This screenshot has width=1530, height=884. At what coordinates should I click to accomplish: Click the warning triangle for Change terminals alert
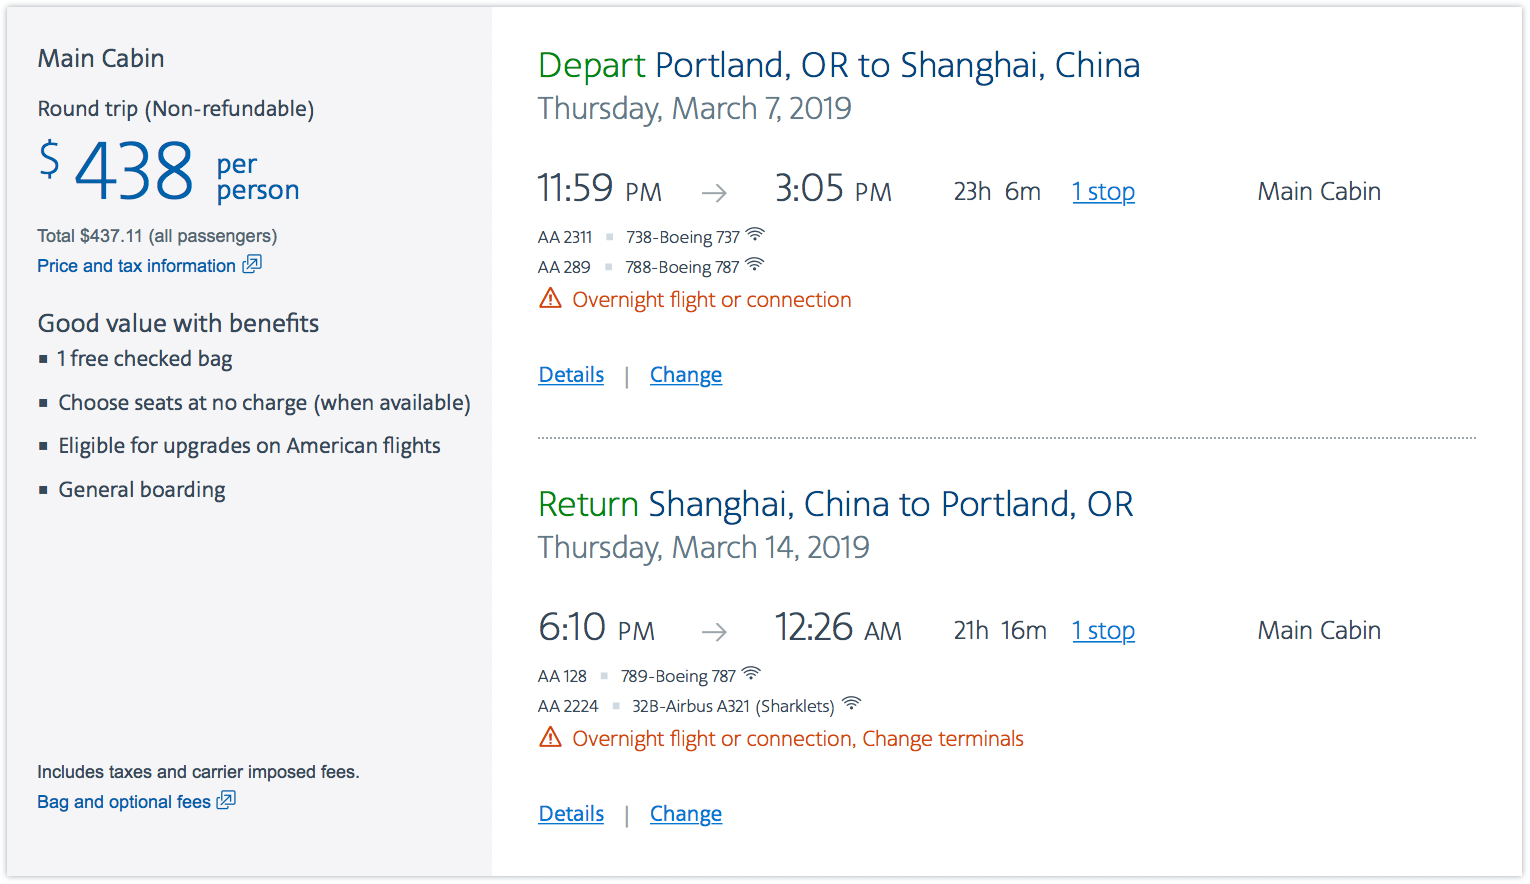[x=550, y=738]
